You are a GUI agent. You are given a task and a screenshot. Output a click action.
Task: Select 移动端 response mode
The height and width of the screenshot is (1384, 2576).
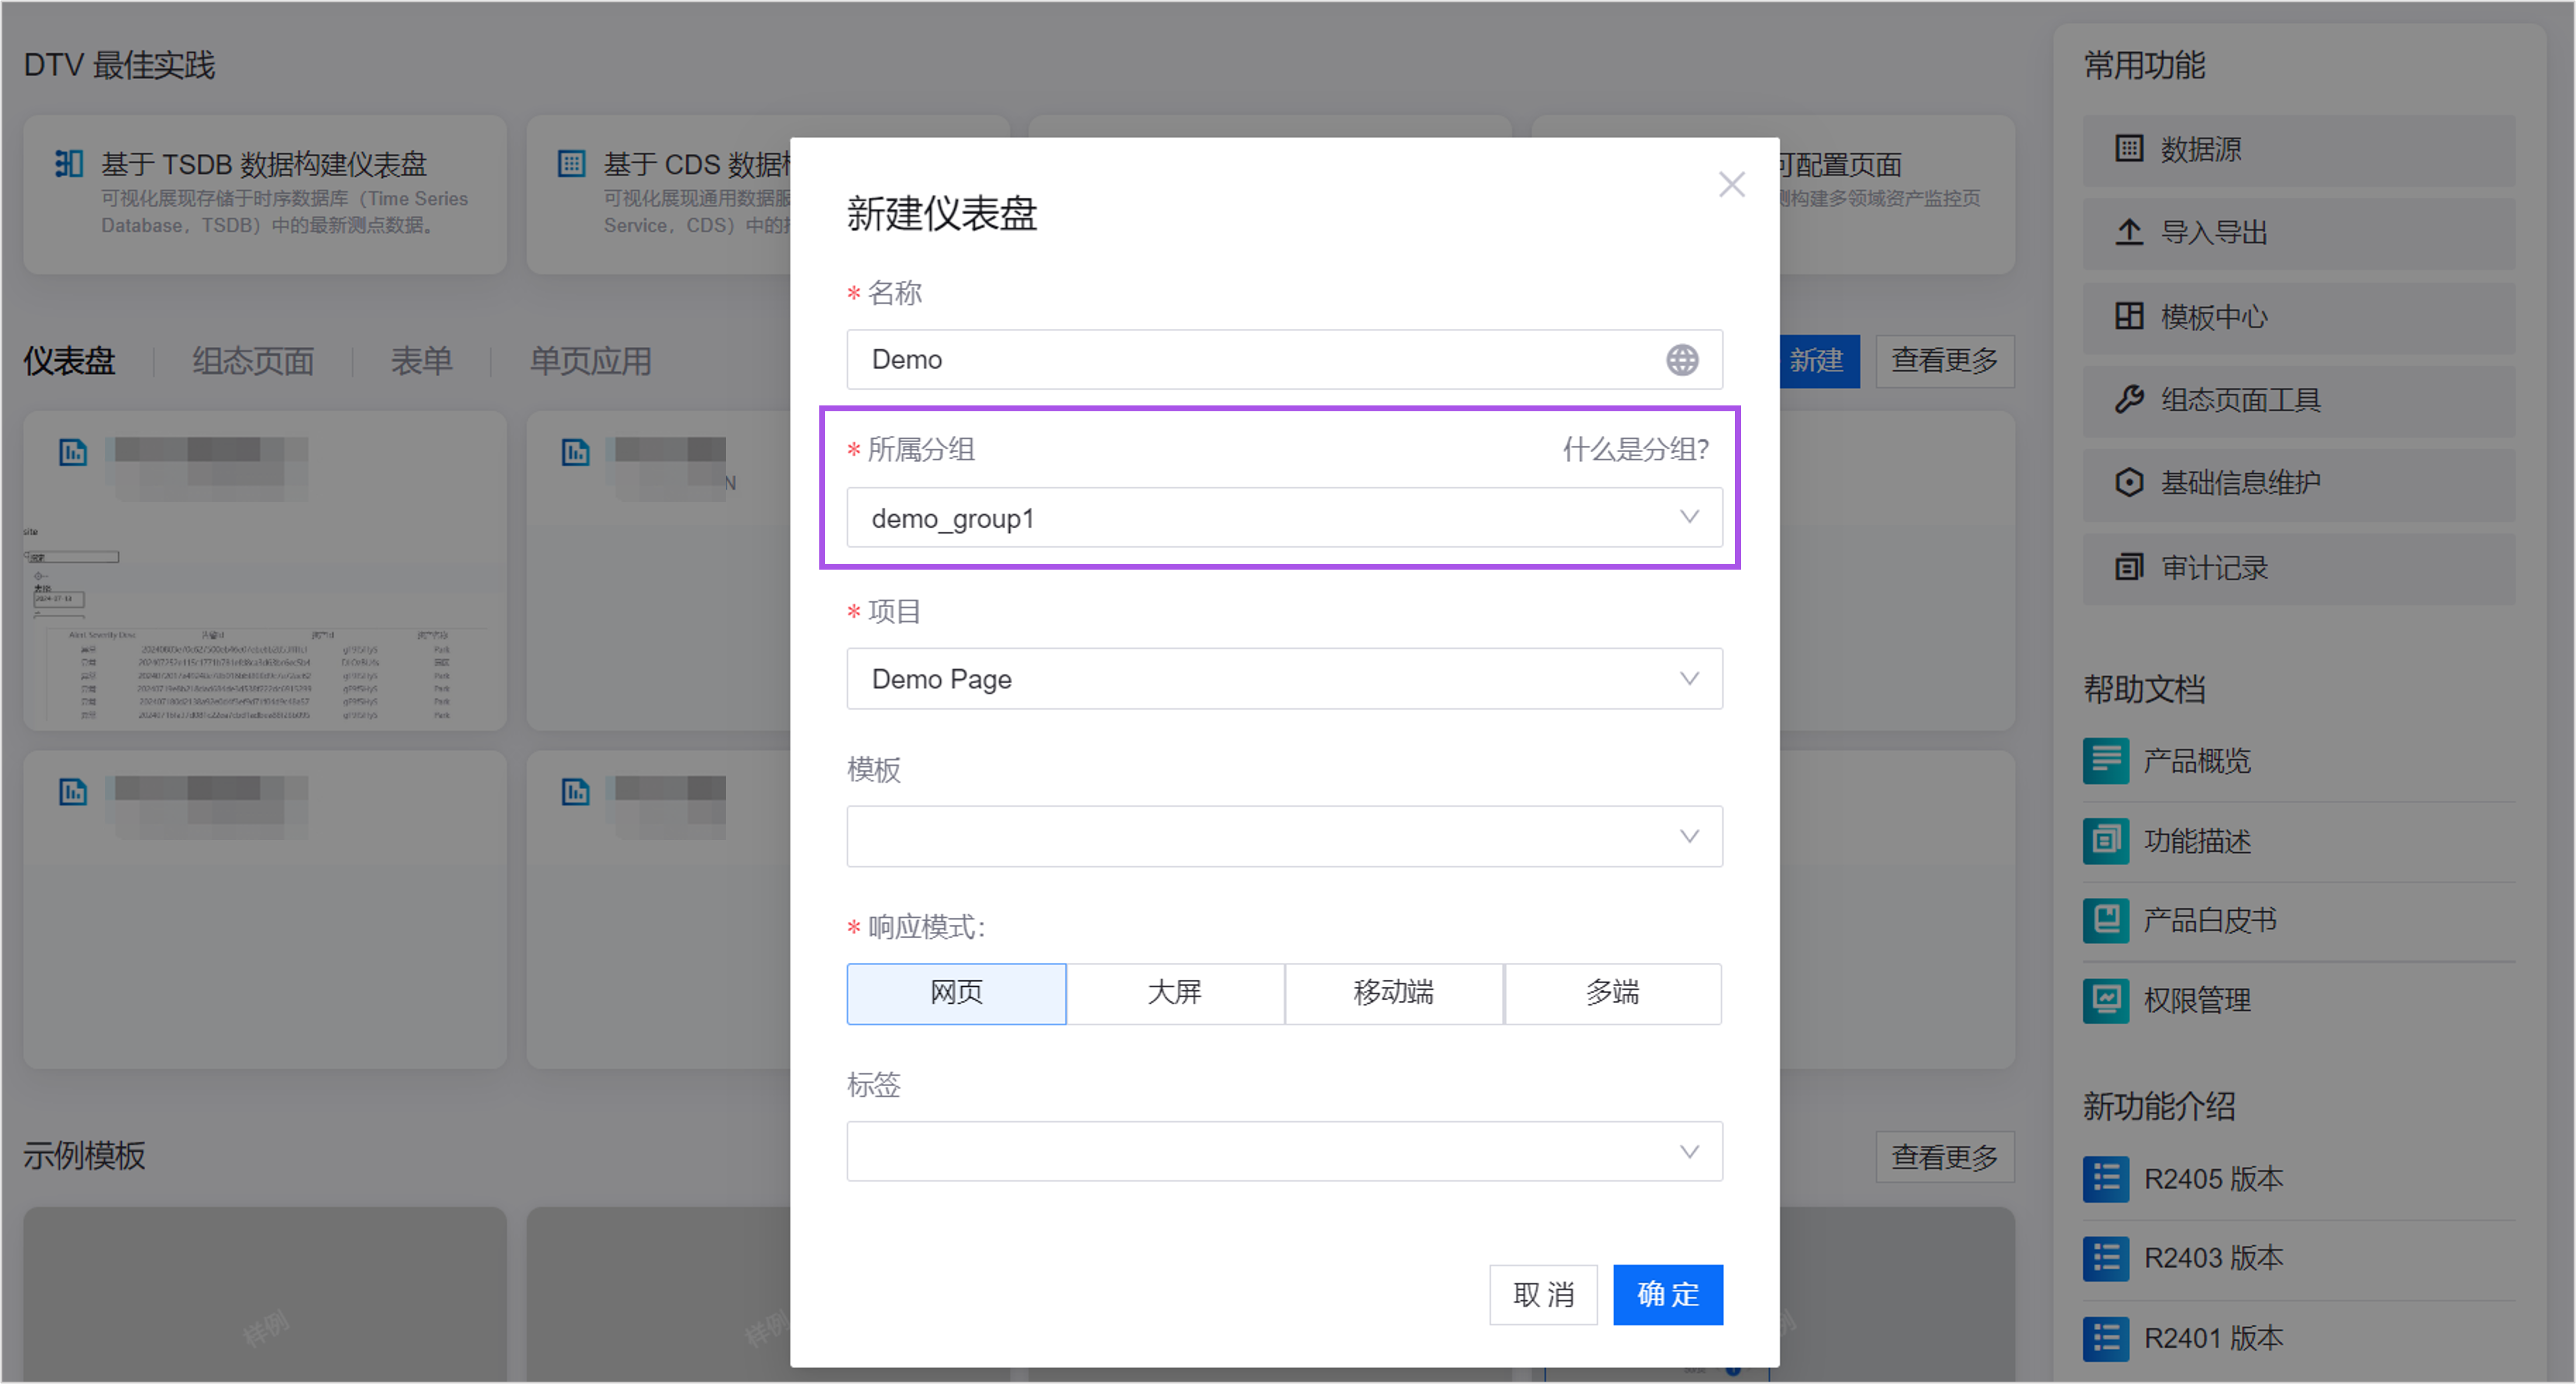pyautogui.click(x=1394, y=993)
